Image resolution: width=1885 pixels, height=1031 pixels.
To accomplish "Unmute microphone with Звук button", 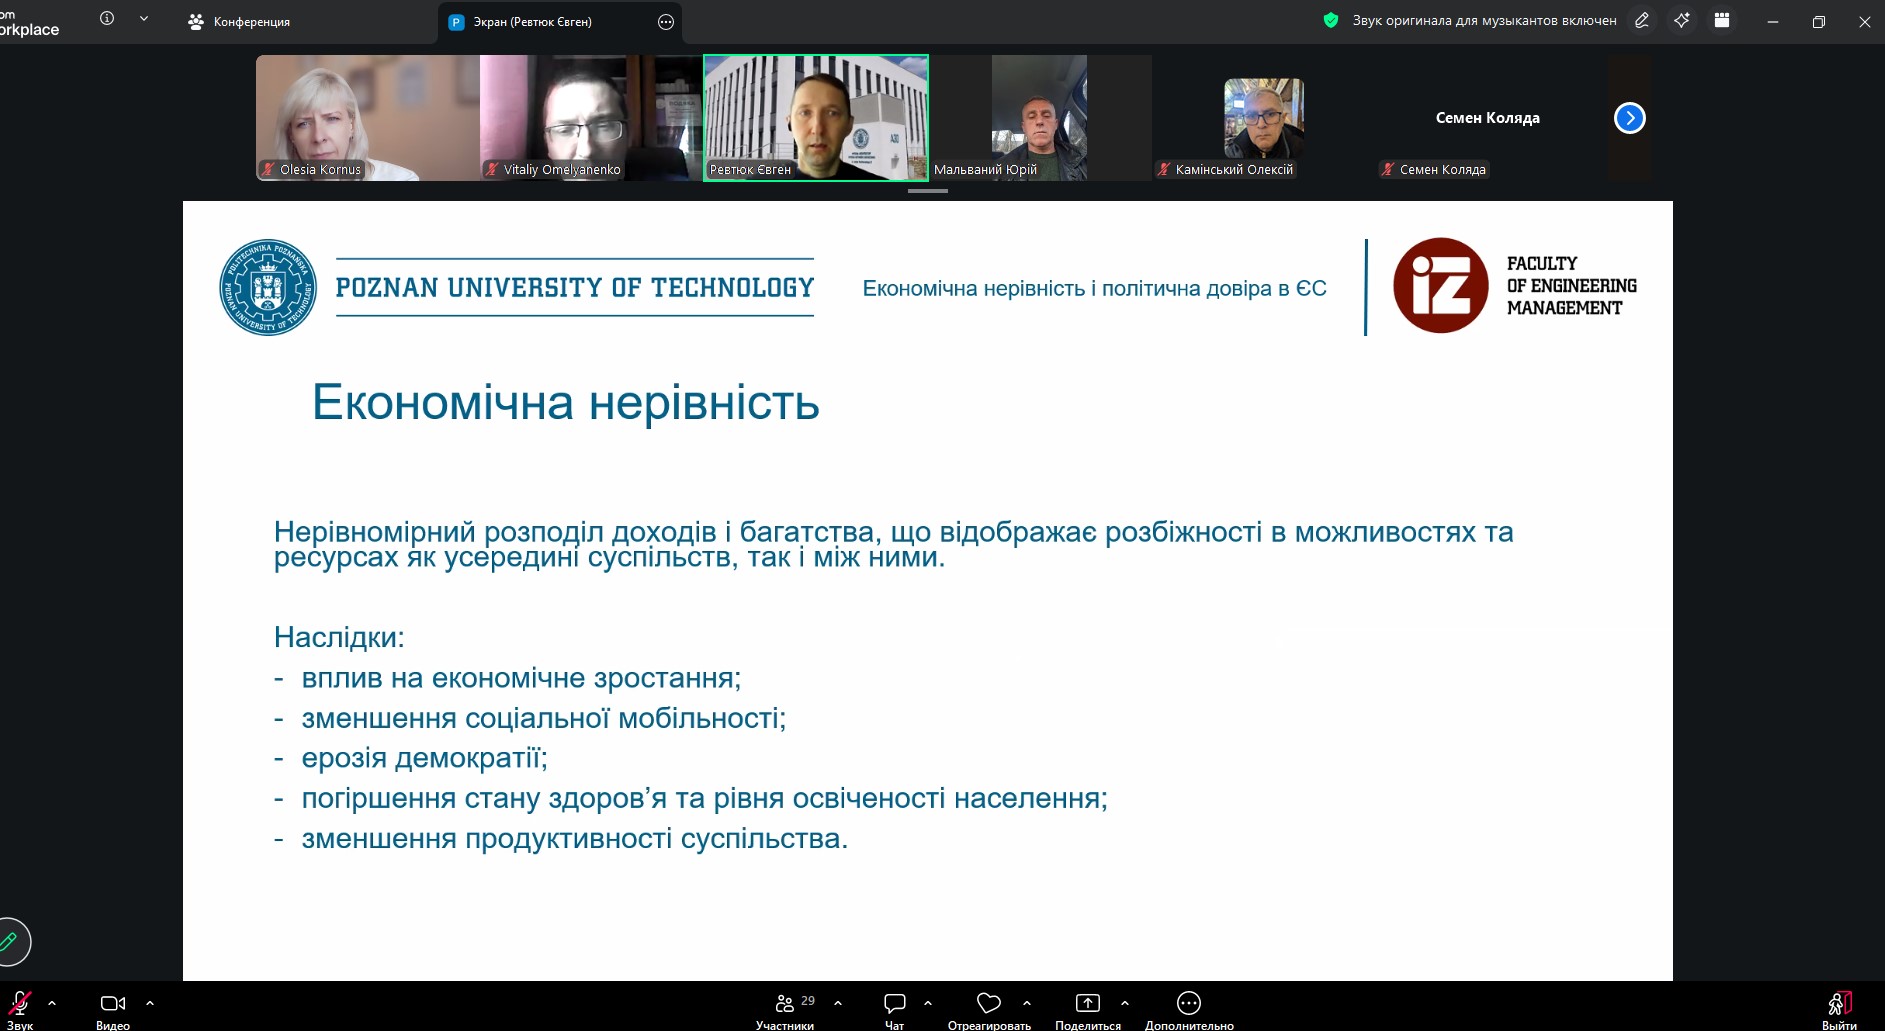I will point(20,1004).
